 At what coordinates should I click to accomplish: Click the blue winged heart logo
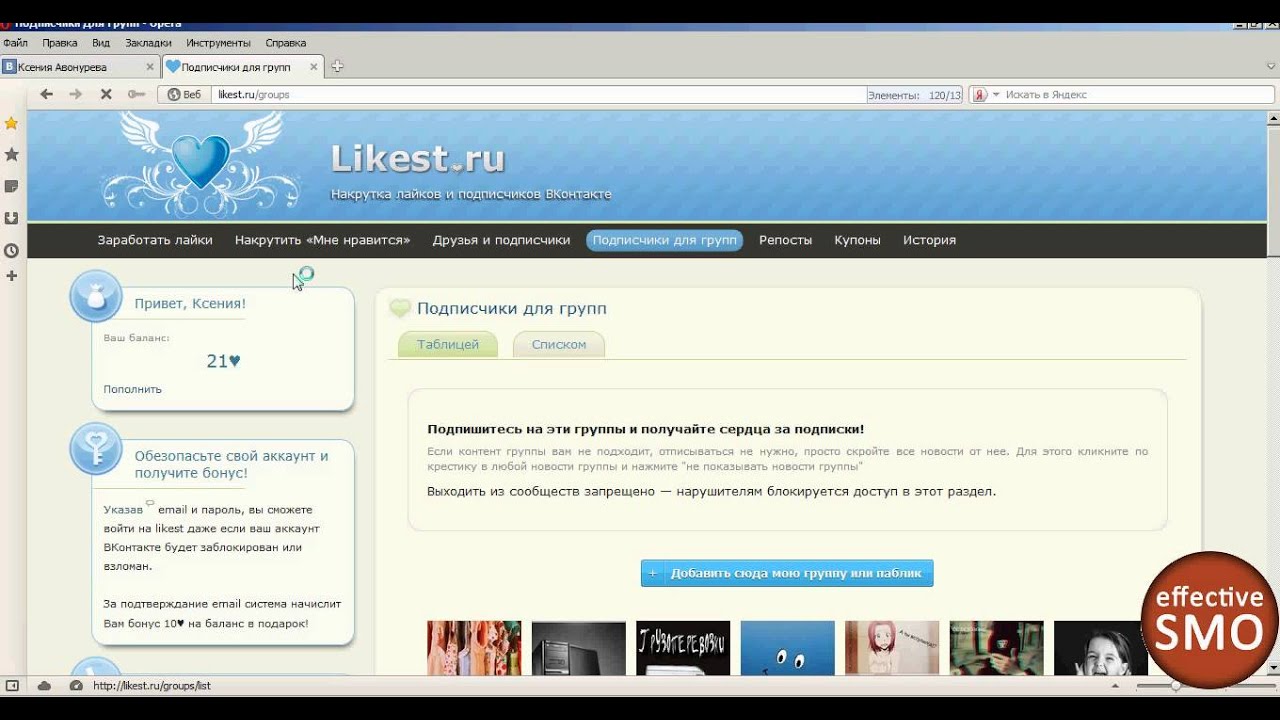tap(201, 163)
